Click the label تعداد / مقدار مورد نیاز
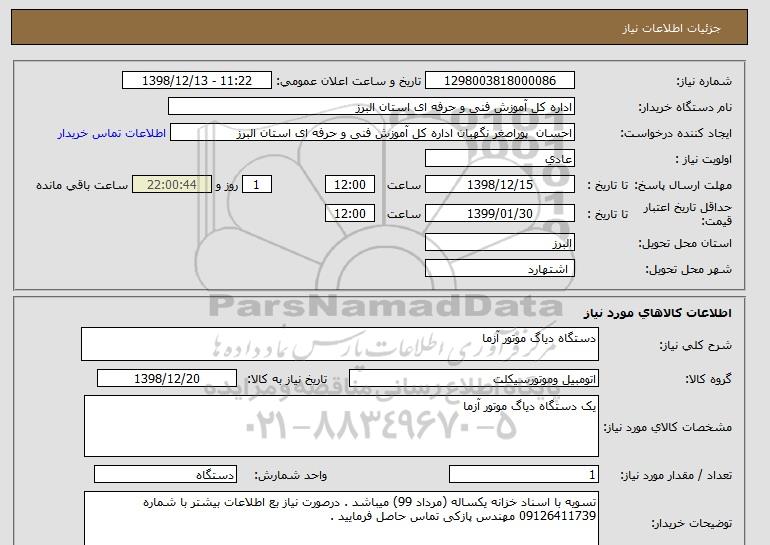 pyautogui.click(x=676, y=475)
